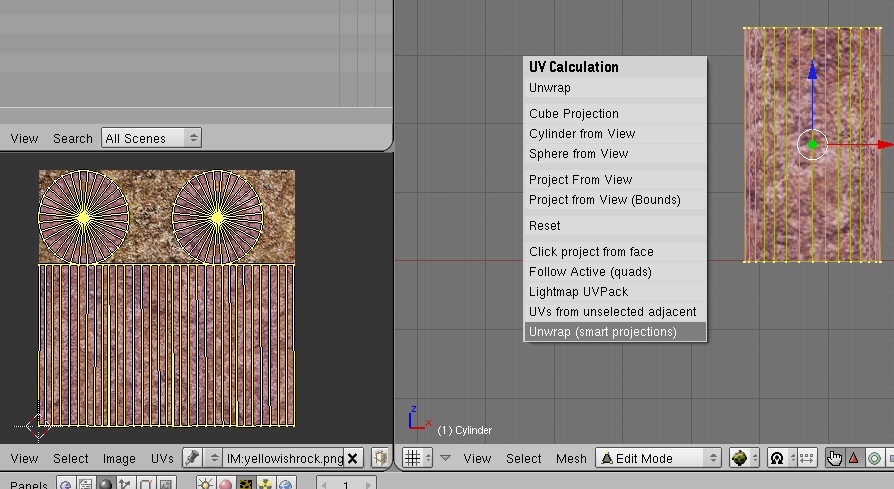Image resolution: width=894 pixels, height=489 pixels.
Task: Click the Material buttons red sphere icon
Action: 225,484
